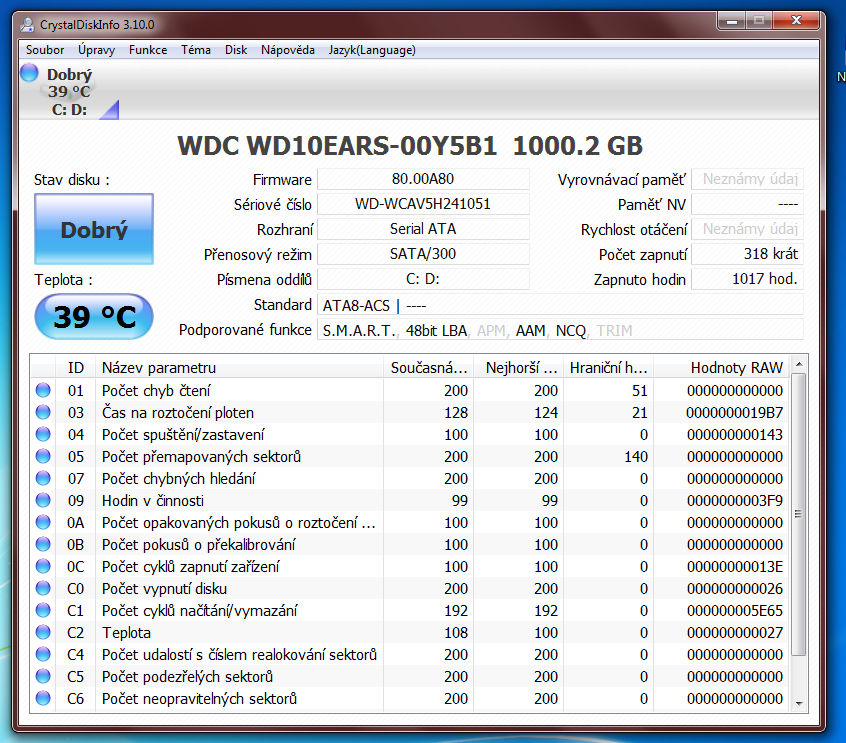
Task: Click status orb for attribute C1
Action: click(43, 610)
